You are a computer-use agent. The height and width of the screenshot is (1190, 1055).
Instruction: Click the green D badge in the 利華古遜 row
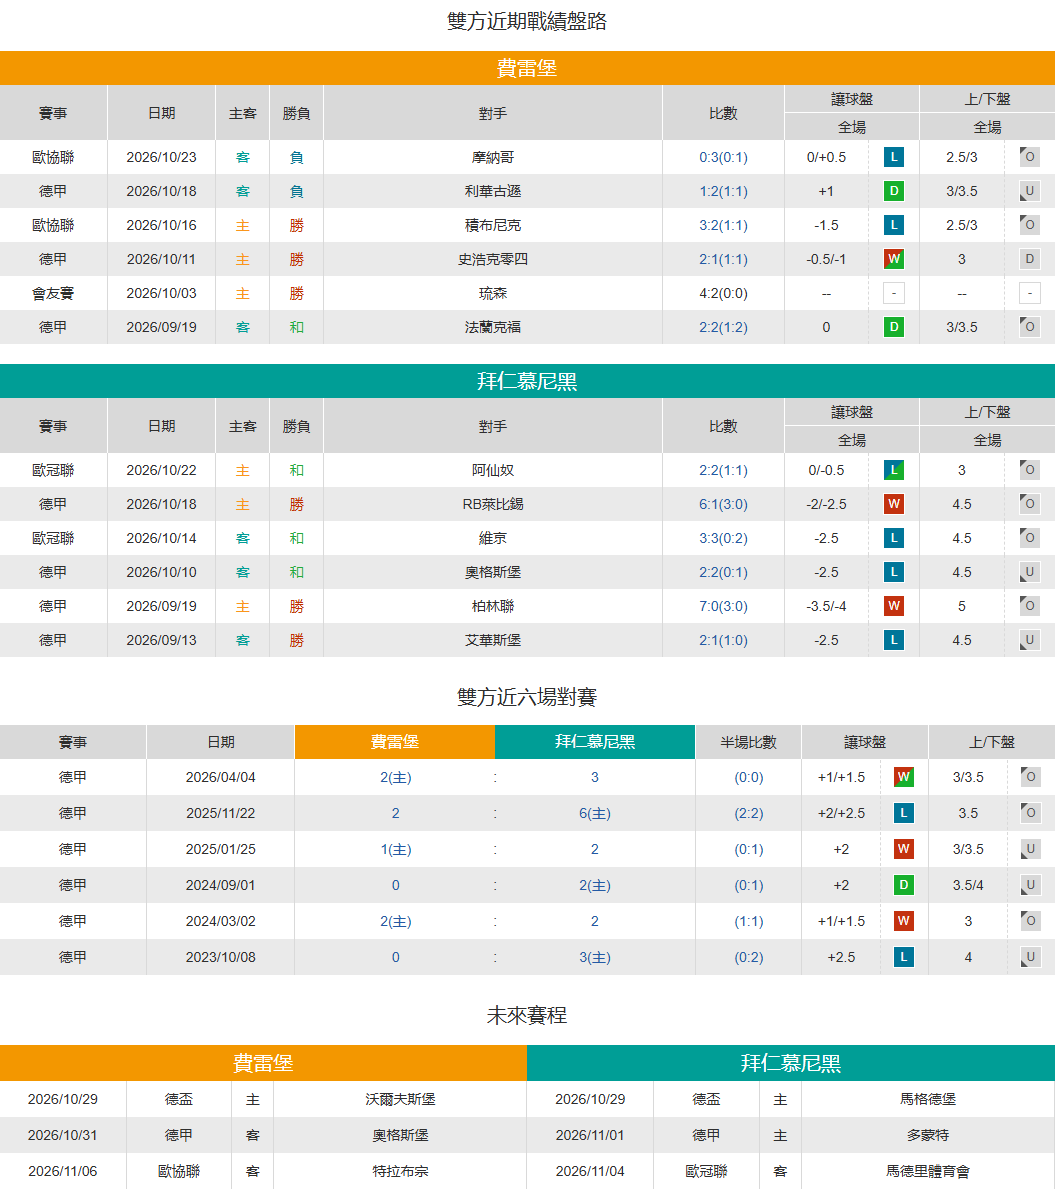point(893,191)
